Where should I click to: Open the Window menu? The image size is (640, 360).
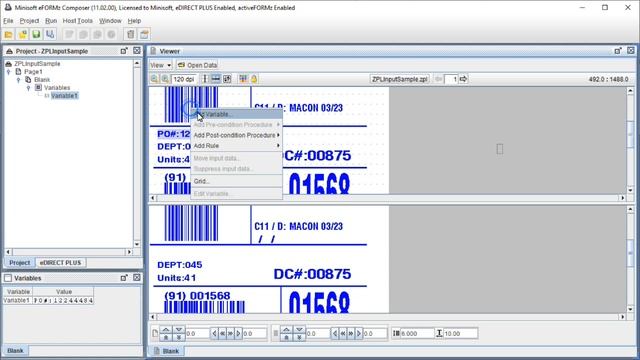click(110, 21)
